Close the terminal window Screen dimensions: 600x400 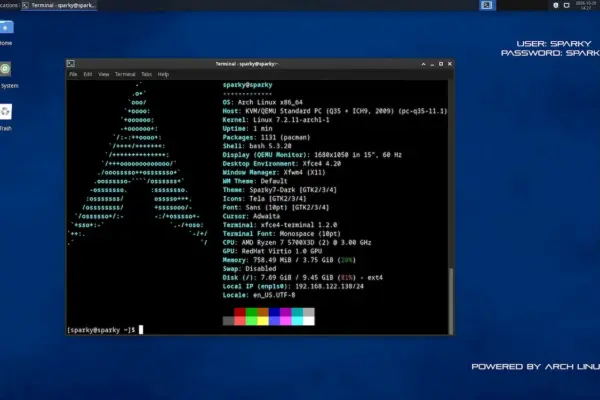coord(450,64)
